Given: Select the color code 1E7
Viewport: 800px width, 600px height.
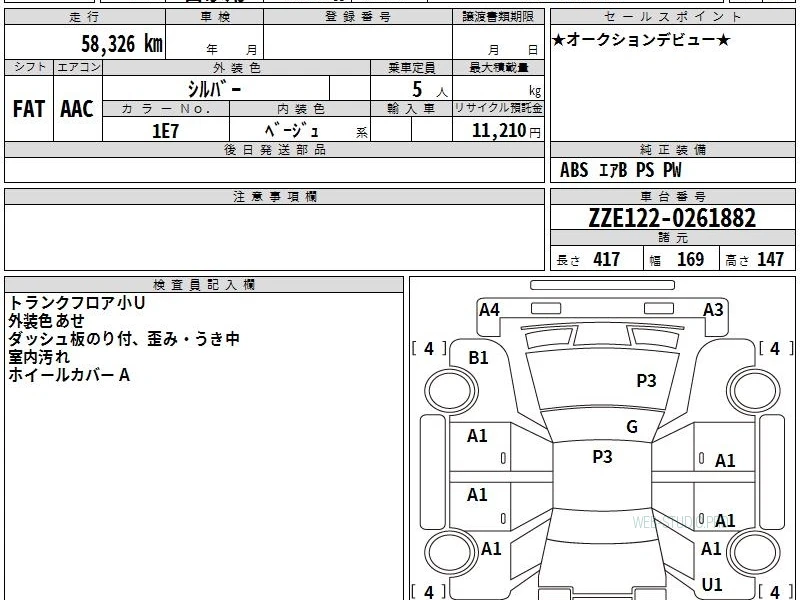Looking at the screenshot, I should tap(166, 131).
